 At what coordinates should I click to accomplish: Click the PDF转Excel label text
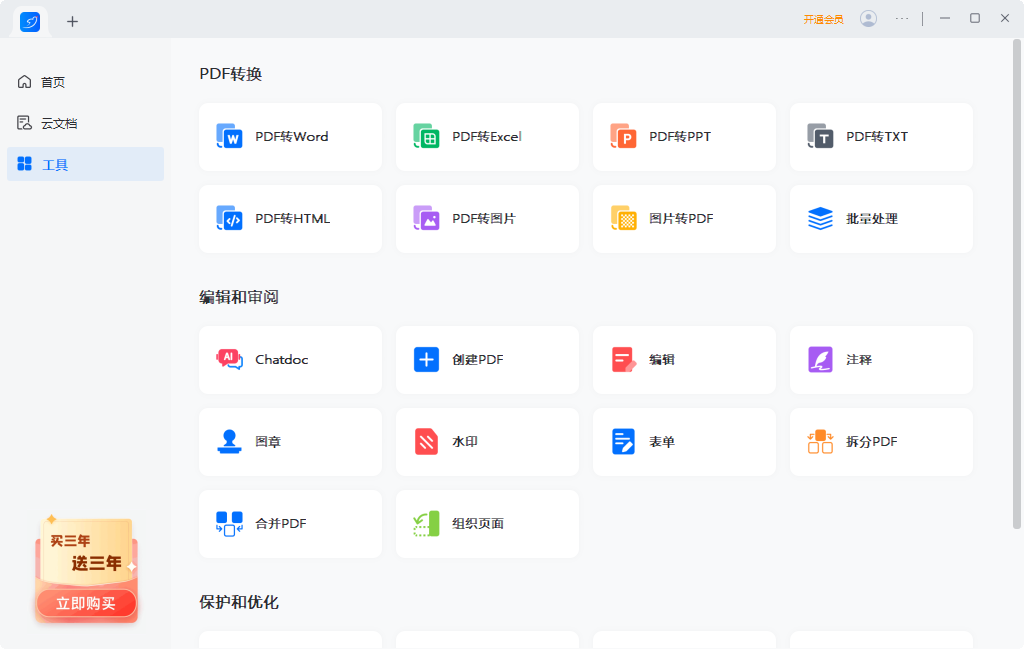coord(487,136)
